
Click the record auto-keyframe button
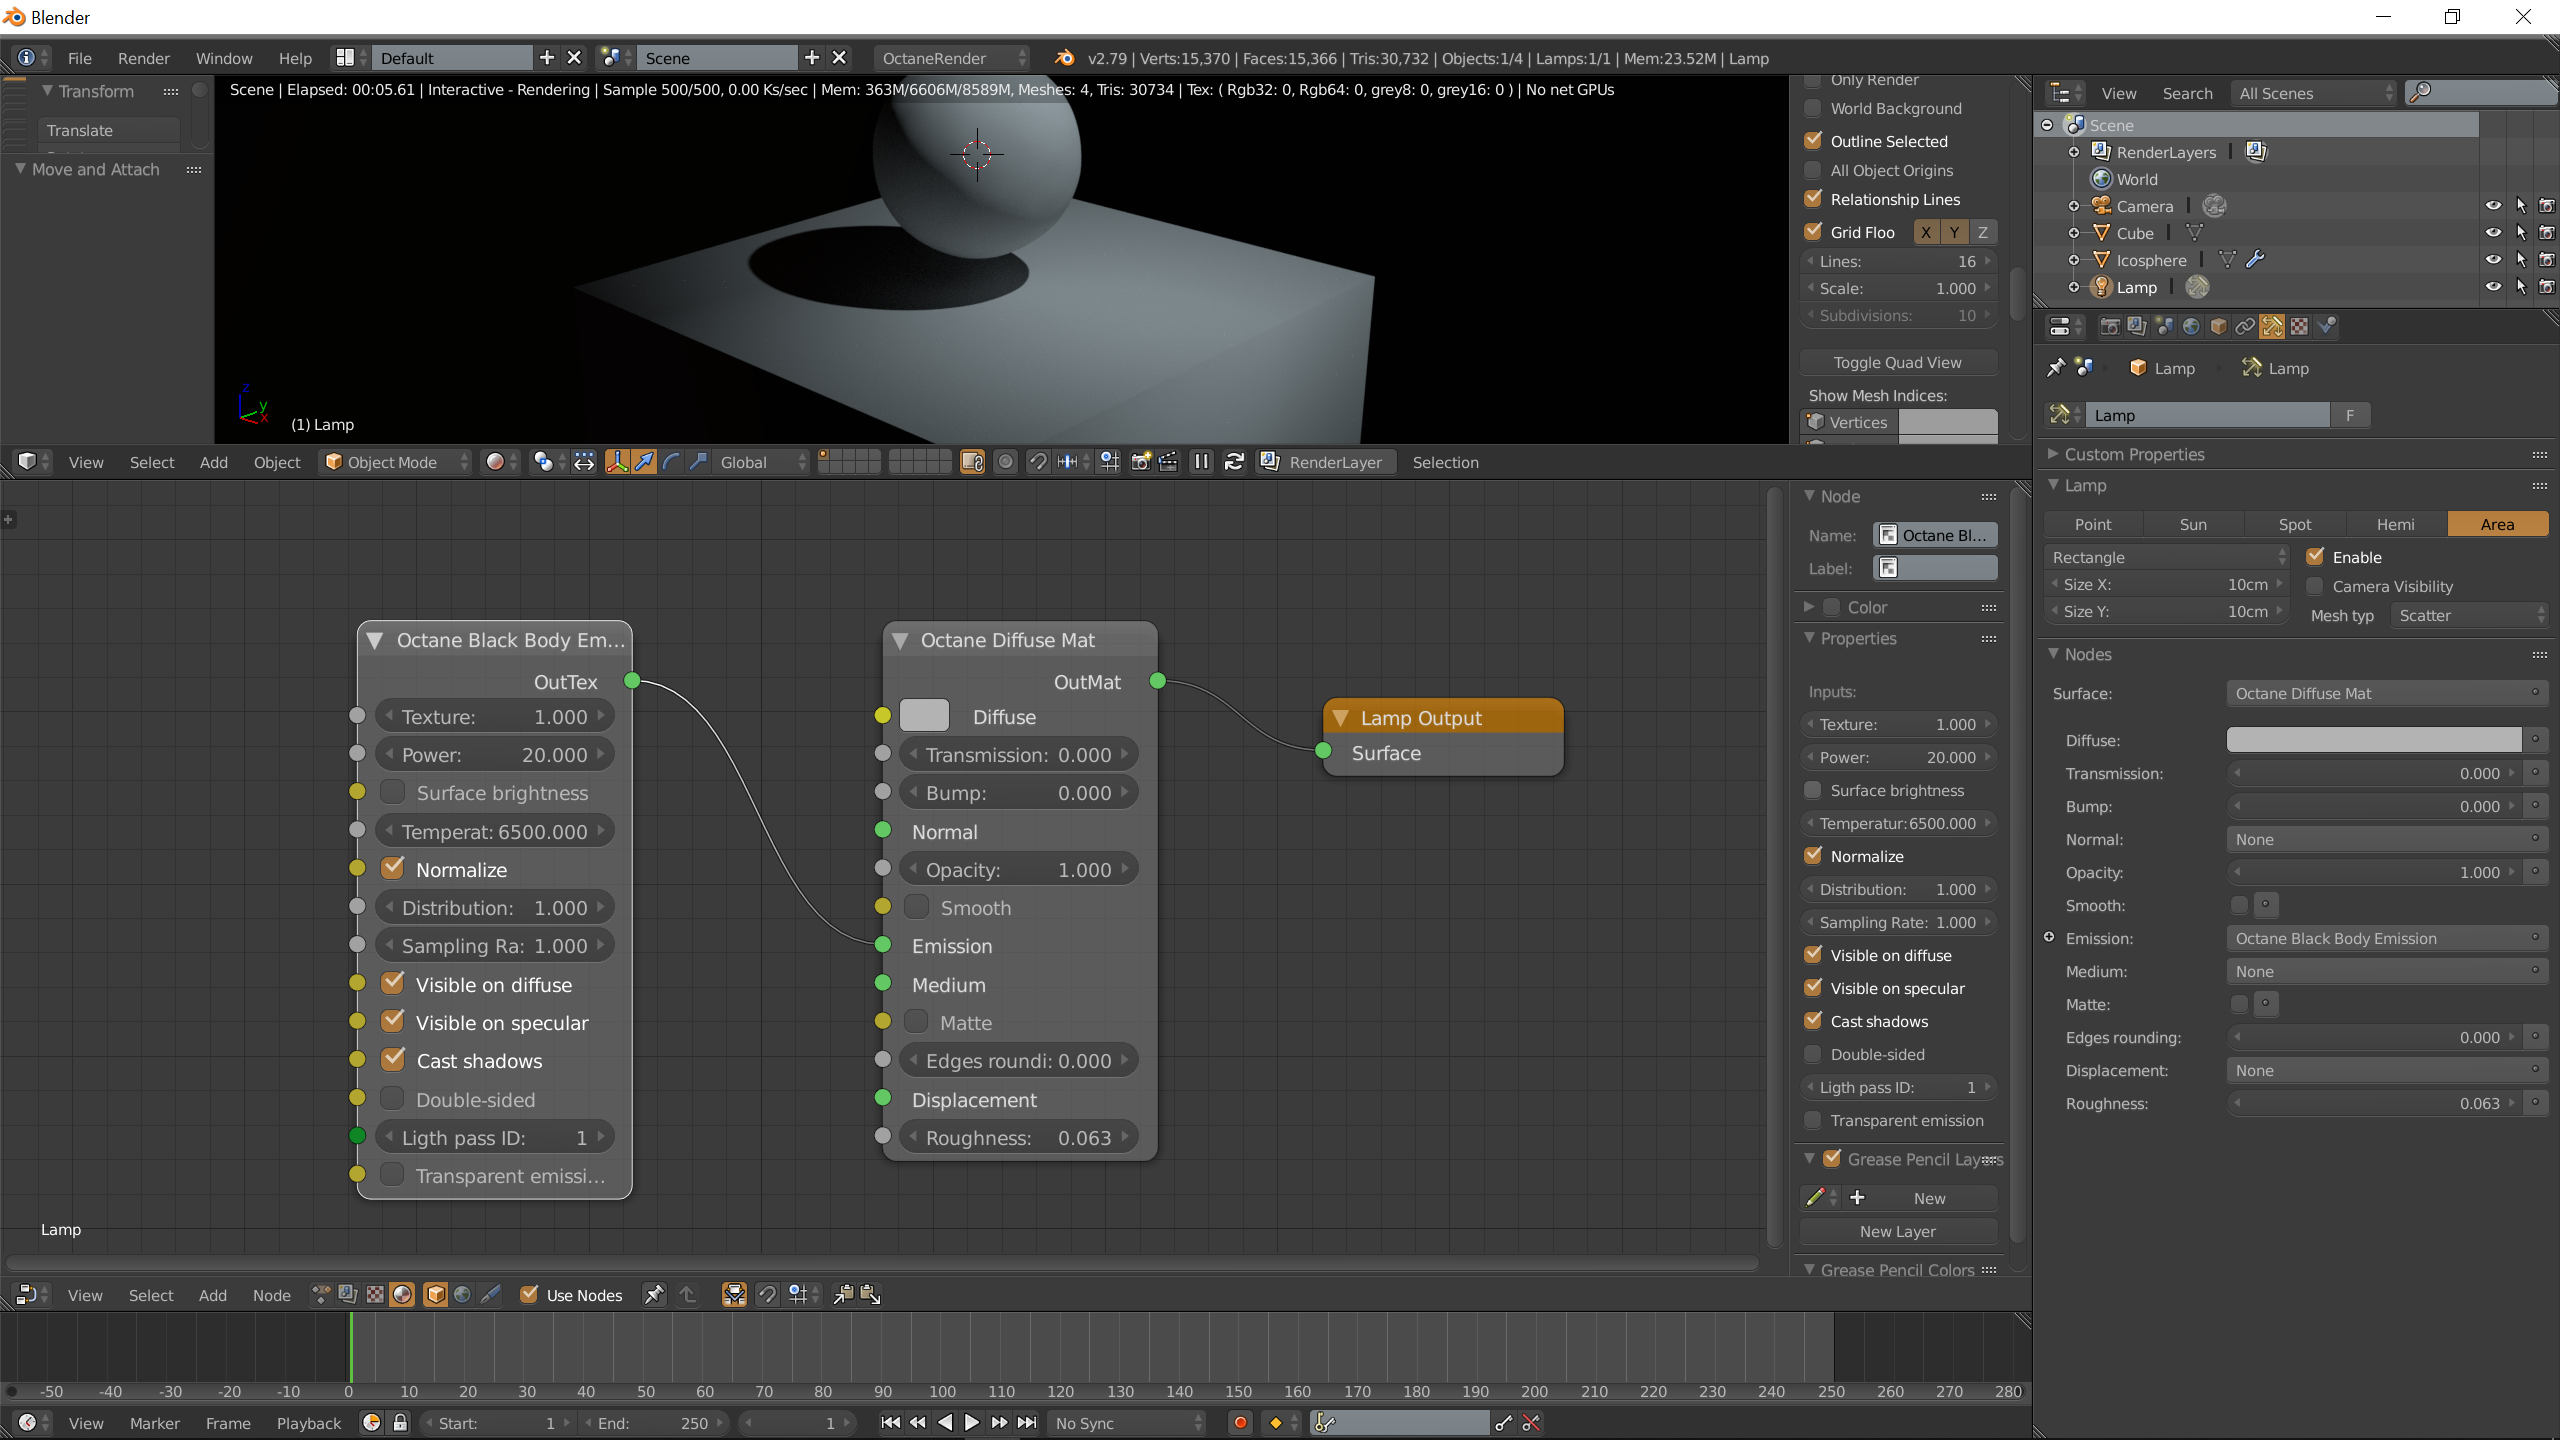coord(1240,1422)
